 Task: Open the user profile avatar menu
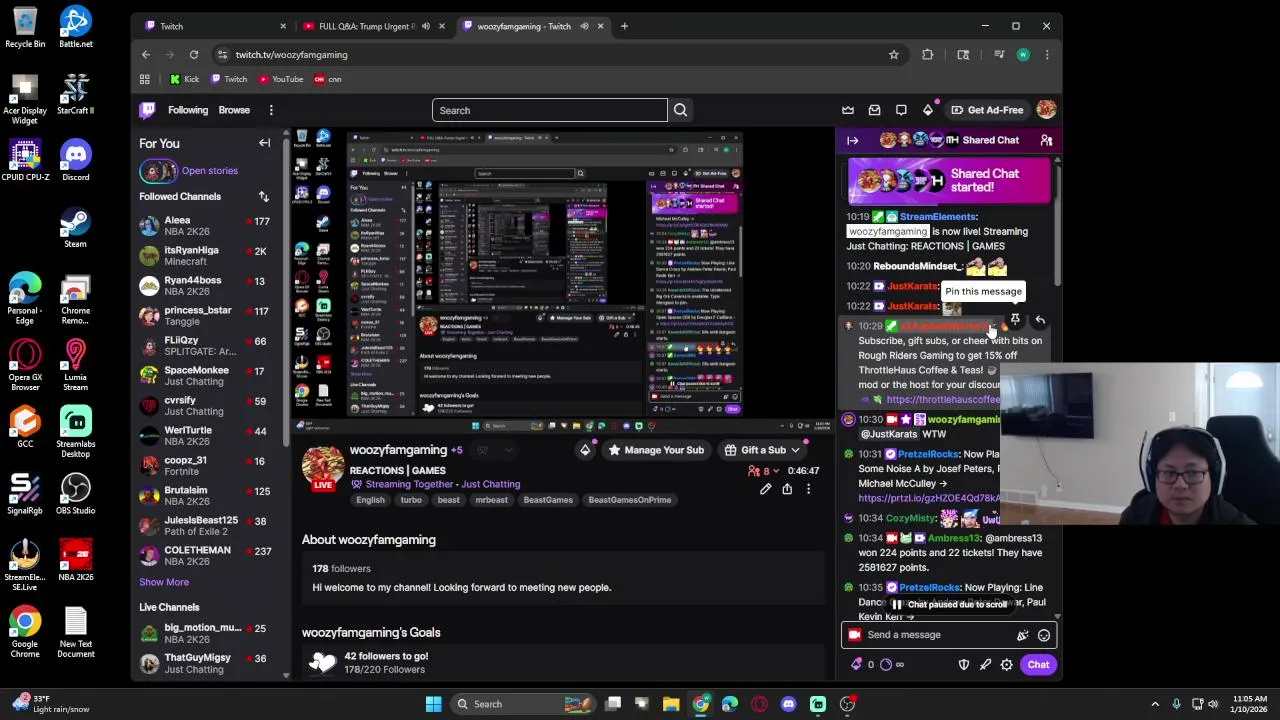(1046, 110)
